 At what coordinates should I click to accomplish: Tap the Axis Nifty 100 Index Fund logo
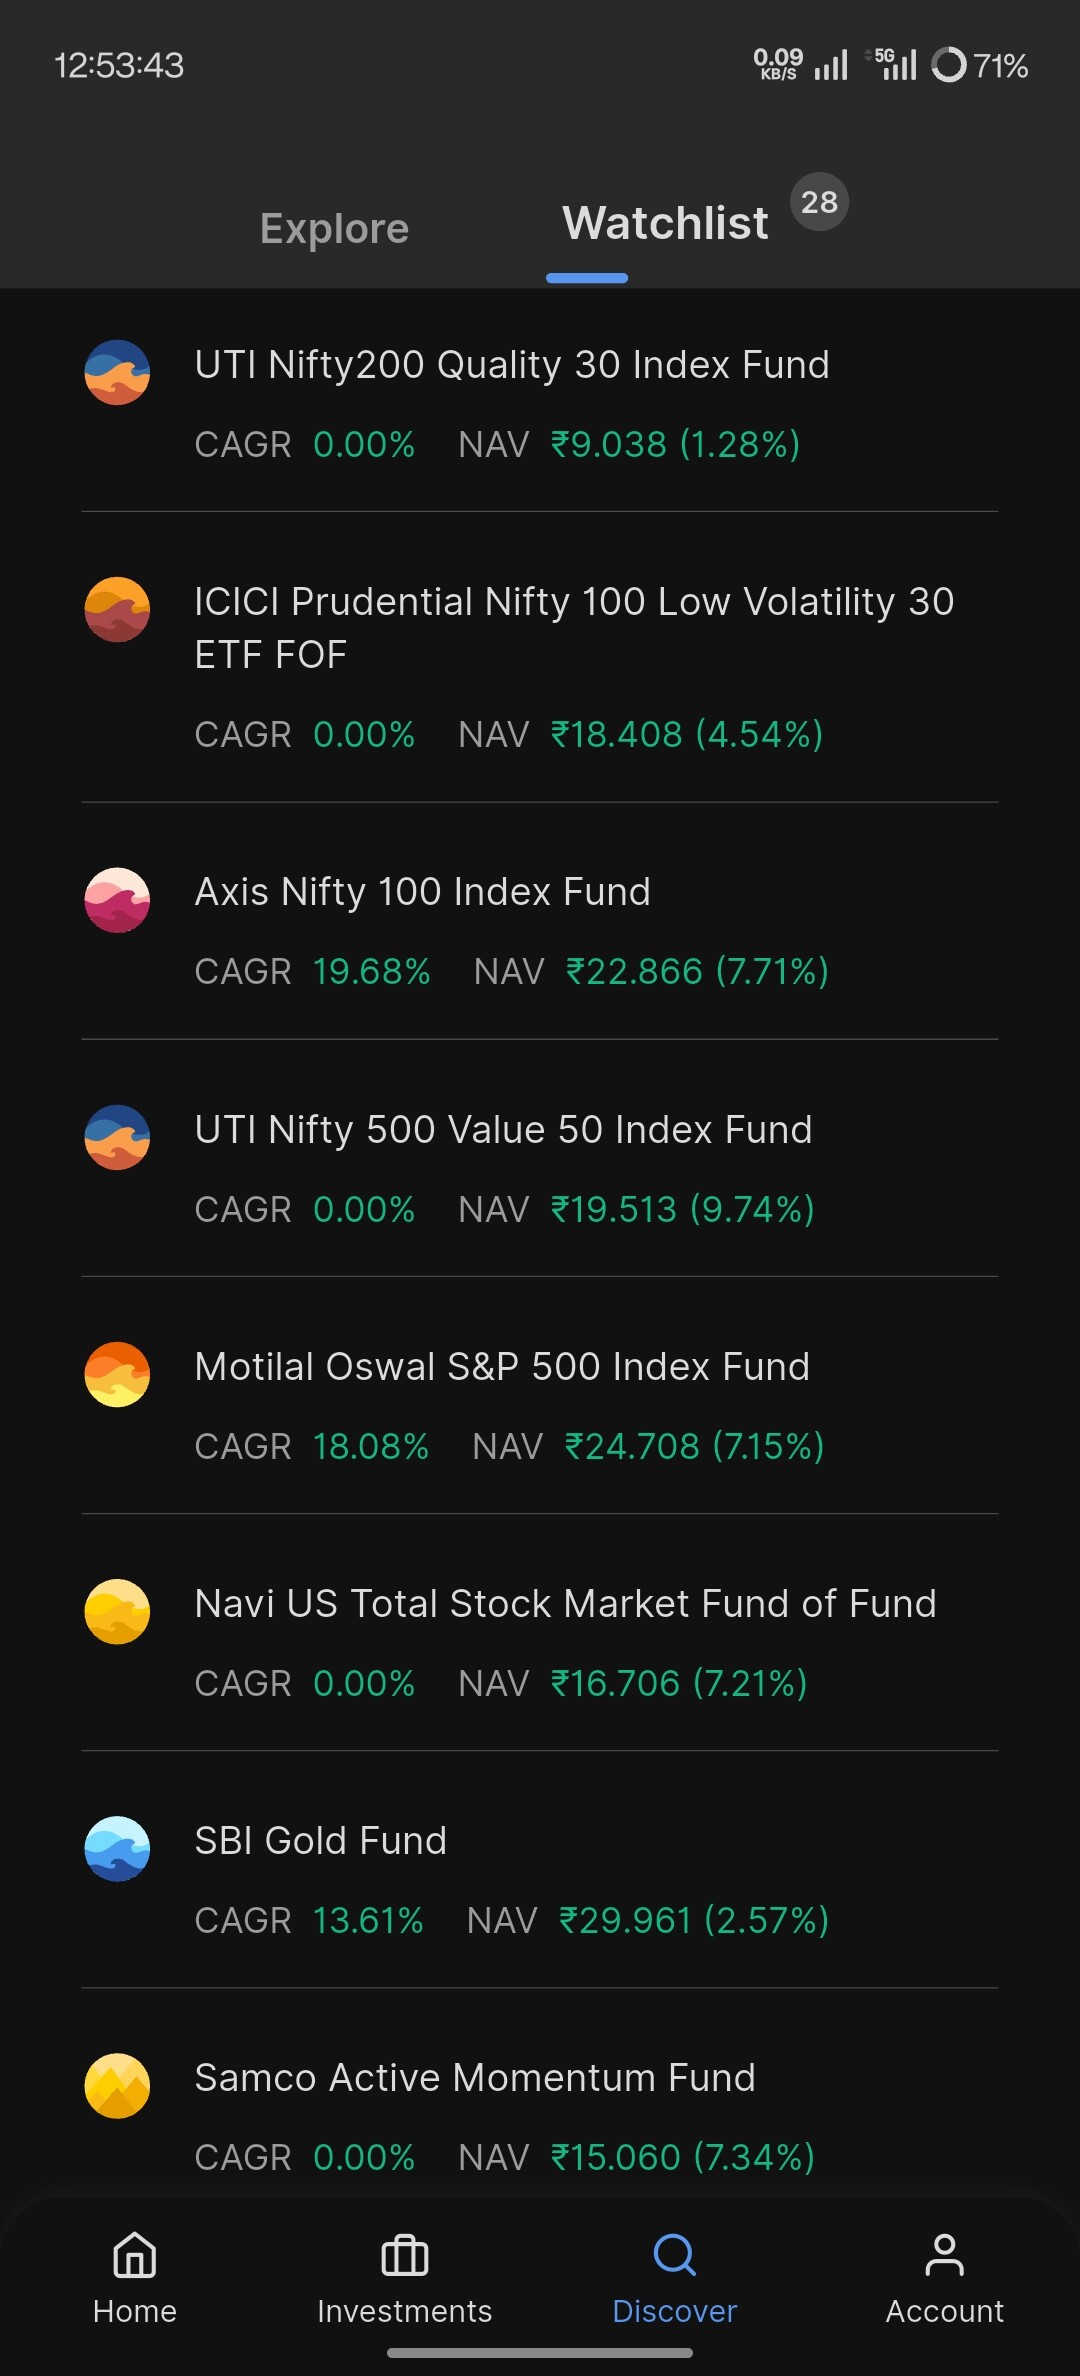click(x=117, y=900)
